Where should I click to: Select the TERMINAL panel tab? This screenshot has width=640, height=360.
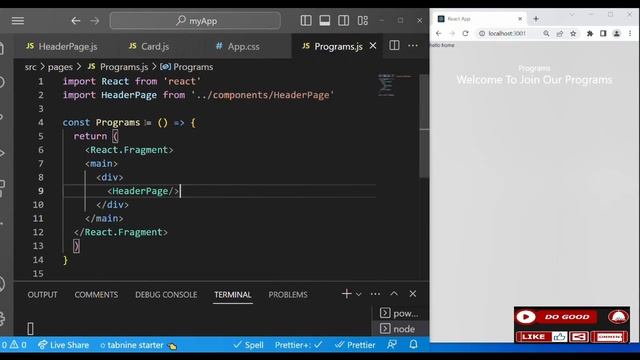[x=233, y=295]
